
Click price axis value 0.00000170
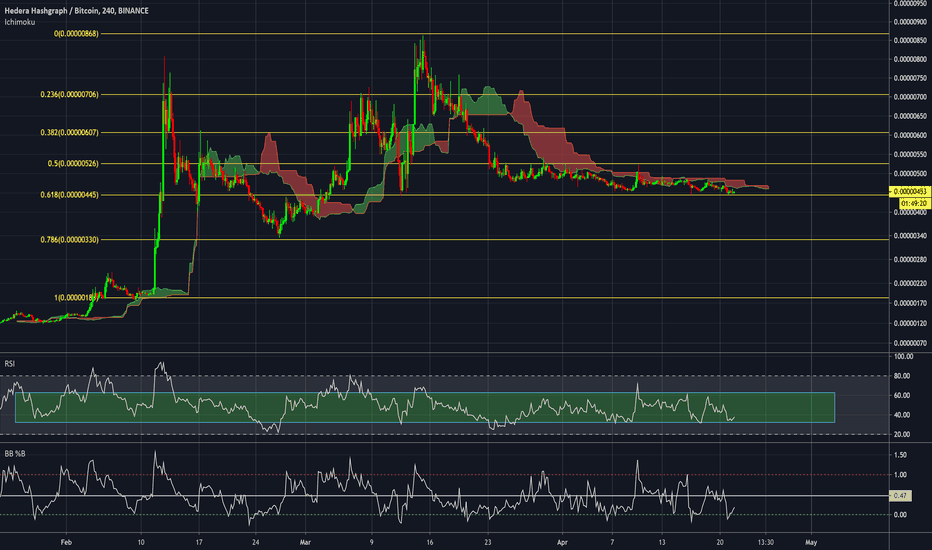pos(909,303)
